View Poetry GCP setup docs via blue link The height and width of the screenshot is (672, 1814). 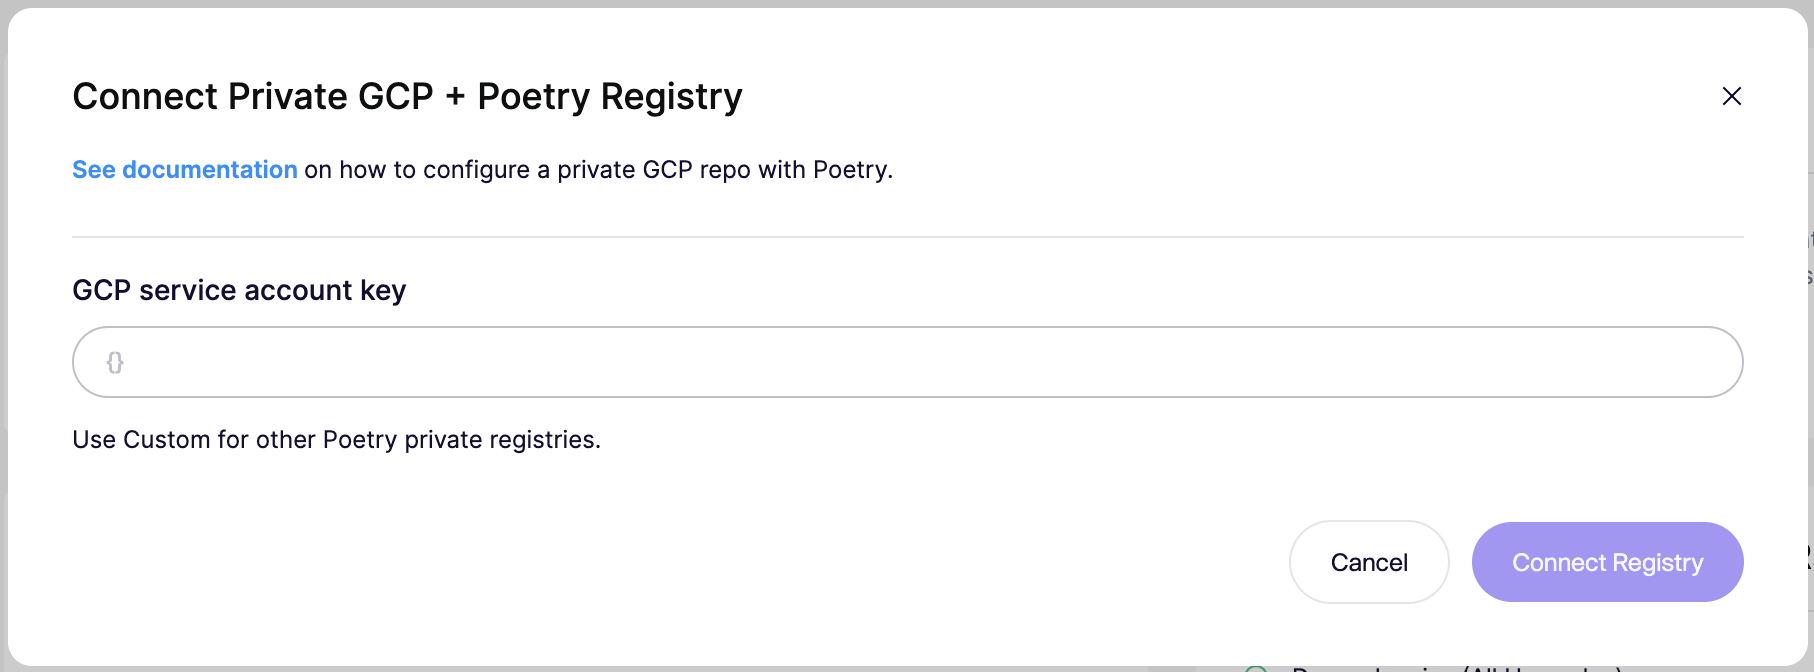click(x=185, y=170)
